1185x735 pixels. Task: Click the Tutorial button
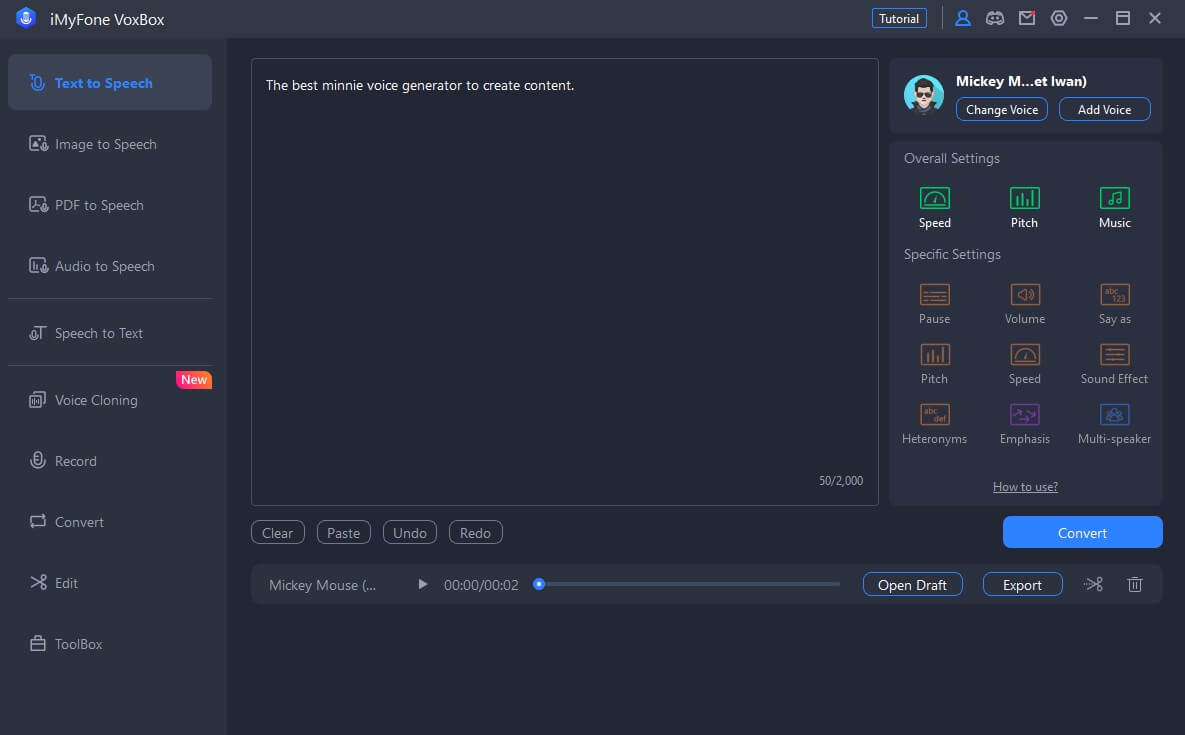pyautogui.click(x=899, y=18)
